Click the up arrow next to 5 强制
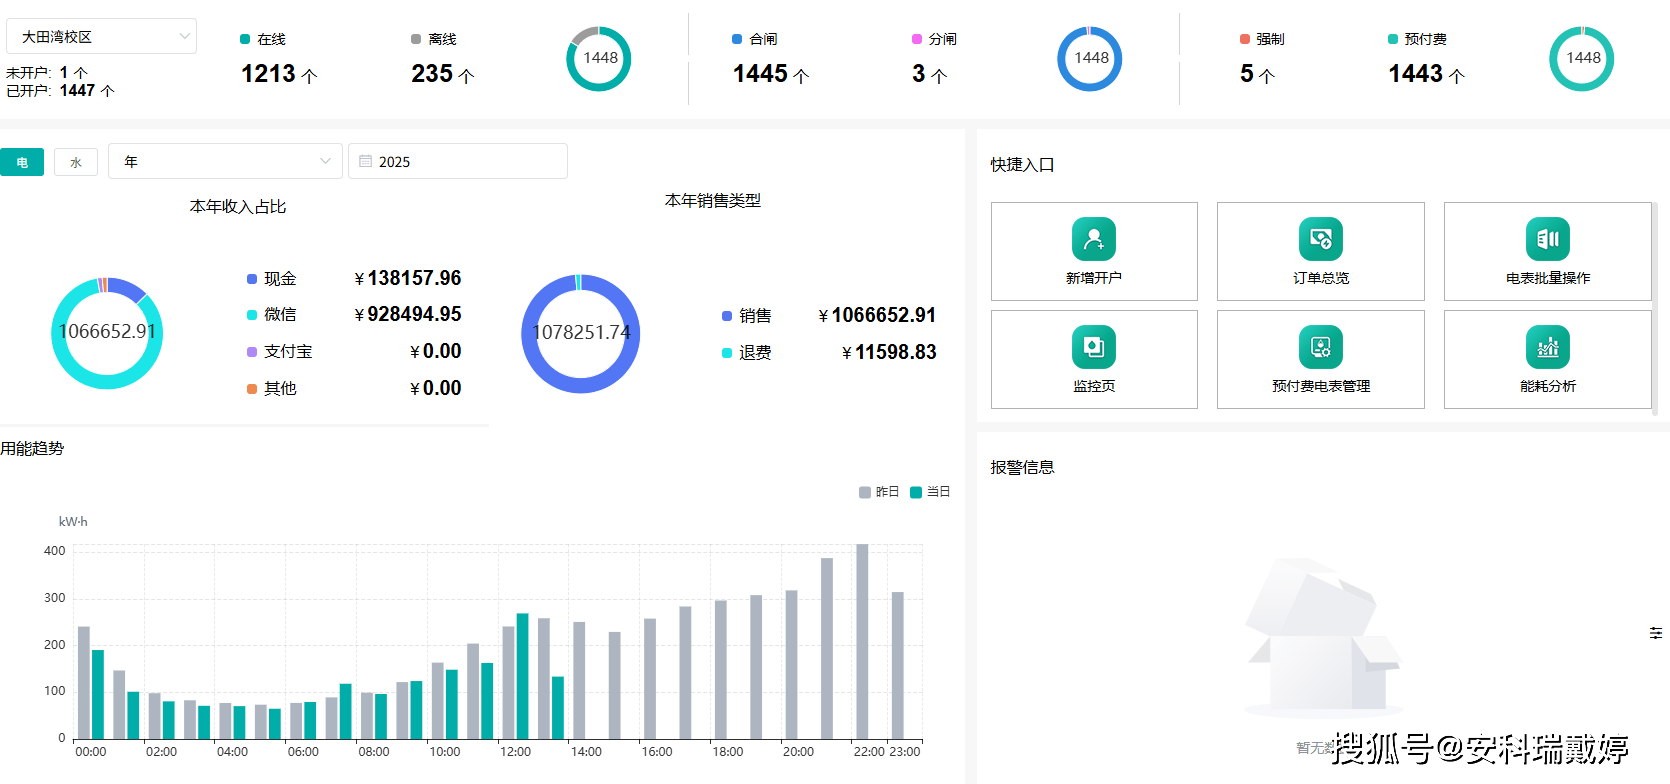Viewport: 1670px width, 784px height. point(1266,75)
